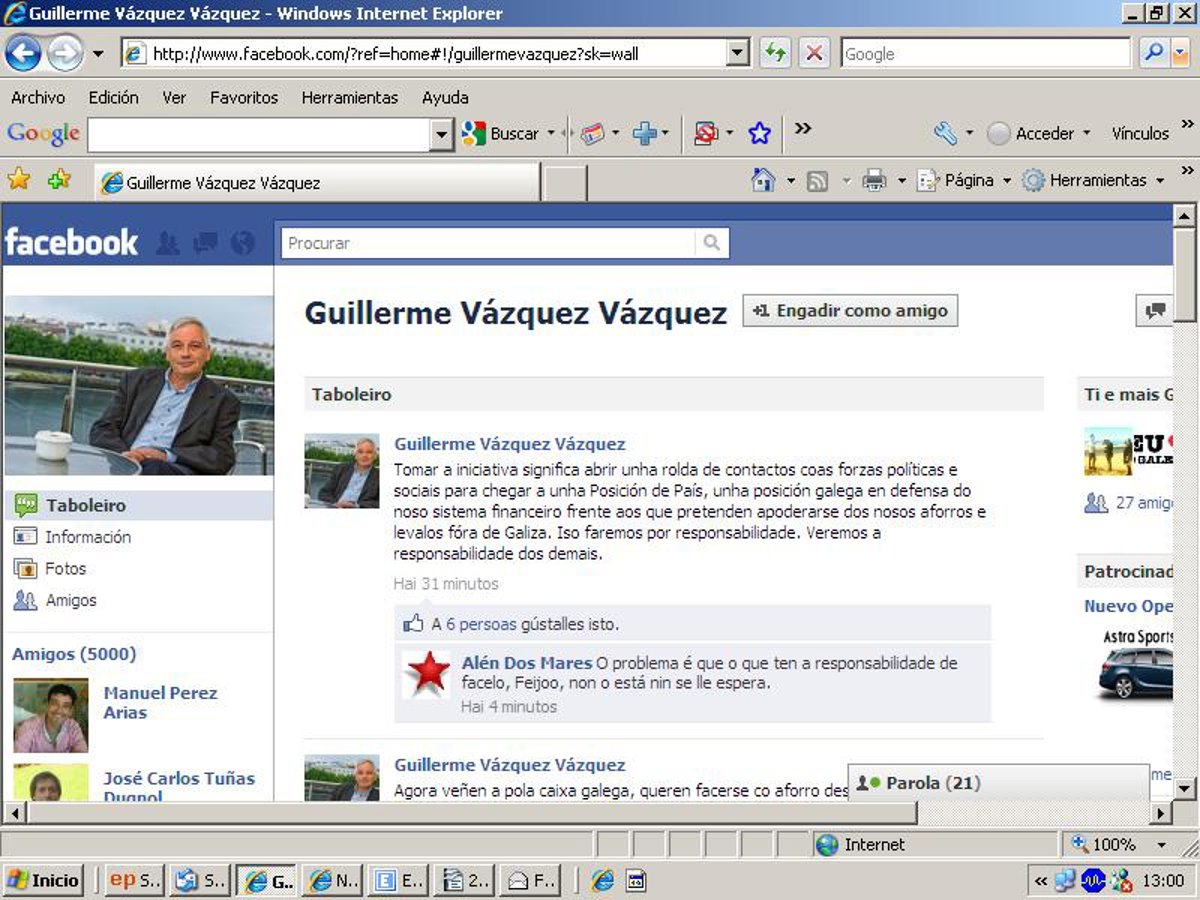This screenshot has width=1200, height=900.
Task: Click the Print icon in command bar
Action: click(874, 180)
